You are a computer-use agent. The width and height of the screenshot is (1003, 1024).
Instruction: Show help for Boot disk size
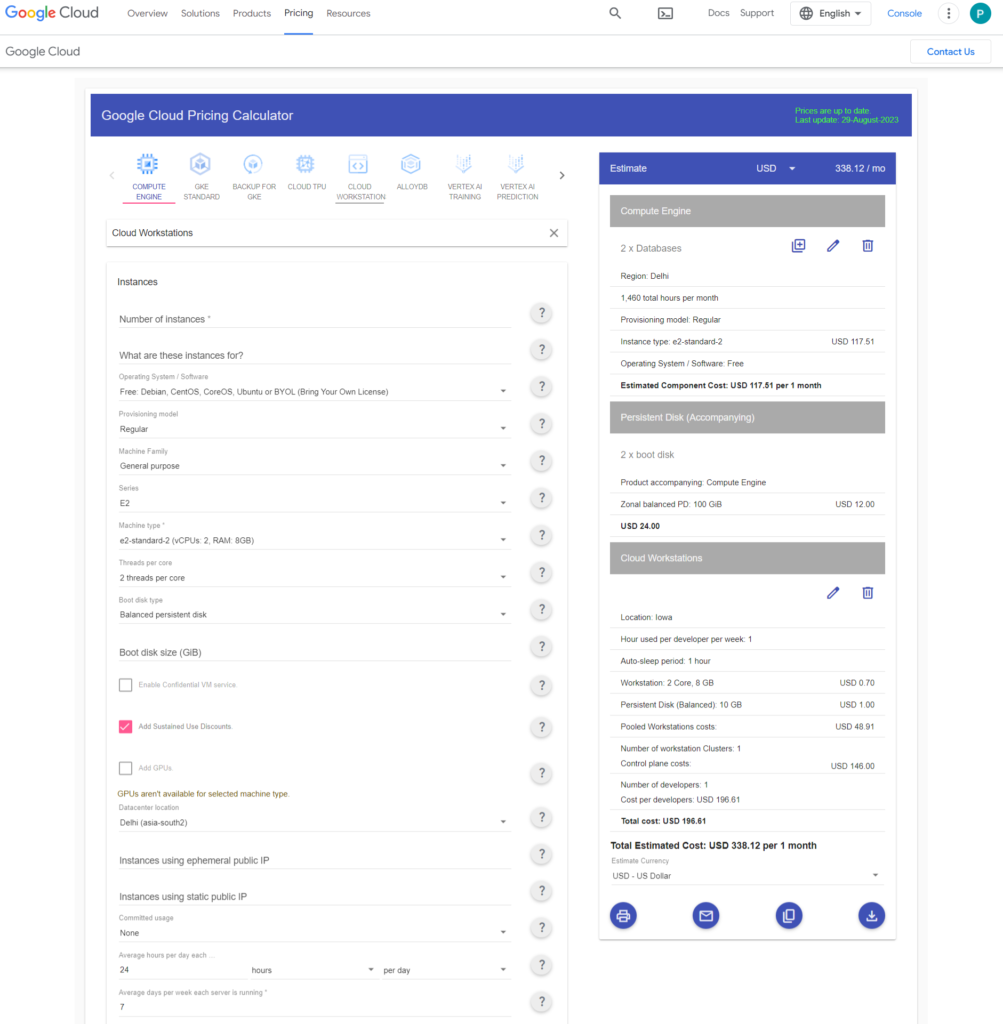(x=541, y=647)
